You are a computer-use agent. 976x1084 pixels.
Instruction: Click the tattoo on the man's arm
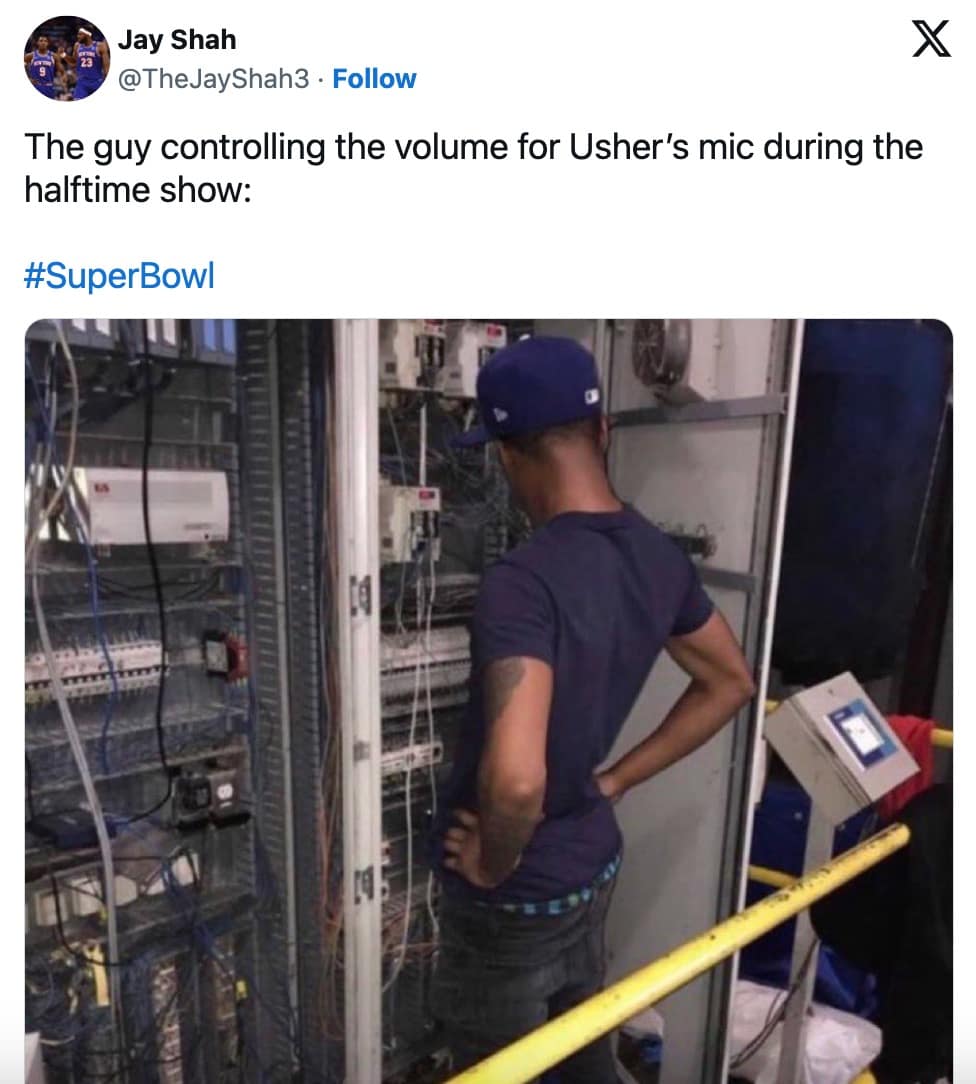[503, 688]
